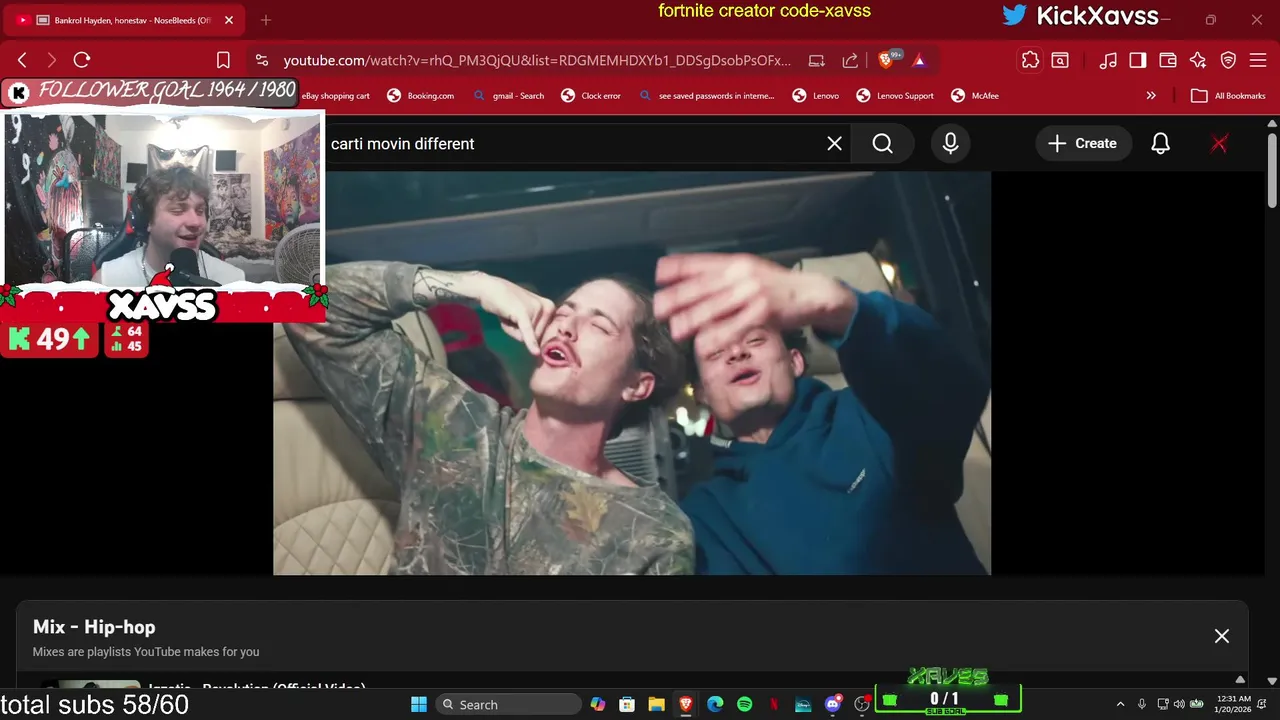Image resolution: width=1280 pixels, height=720 pixels.
Task: Close the Mix - Hip-hop playlist panel
Action: click(1221, 636)
